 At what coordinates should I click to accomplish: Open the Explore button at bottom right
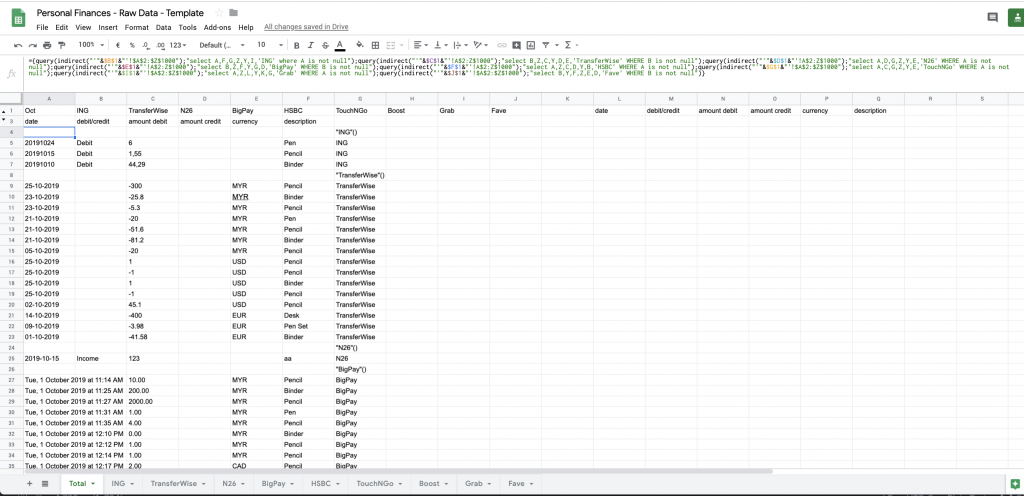[1014, 484]
